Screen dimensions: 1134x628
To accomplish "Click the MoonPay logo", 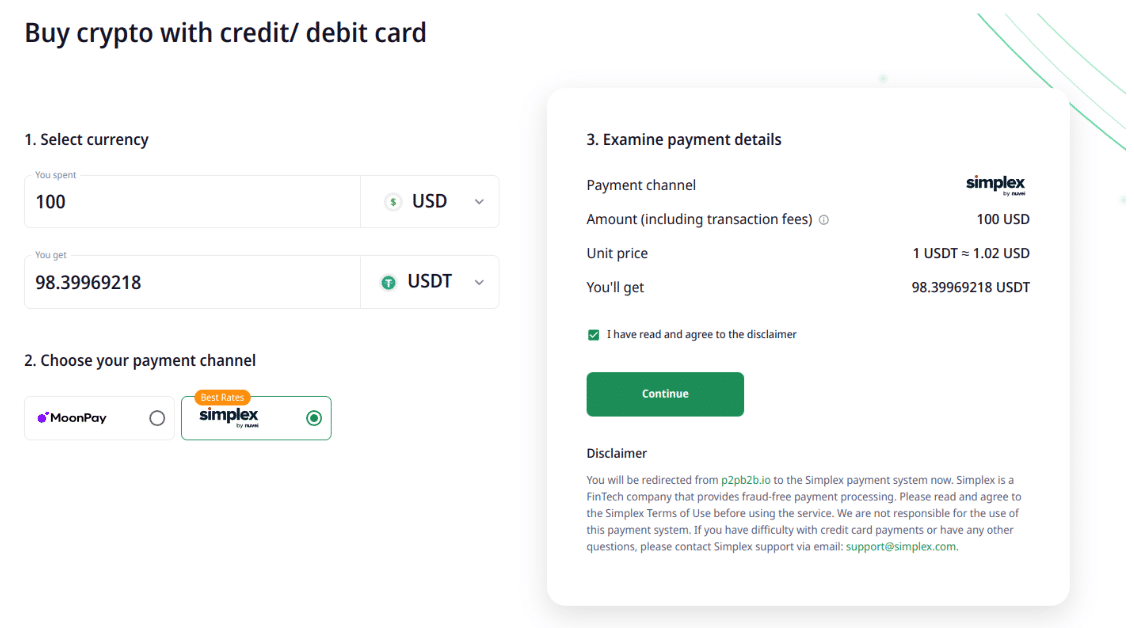I will coord(72,418).
